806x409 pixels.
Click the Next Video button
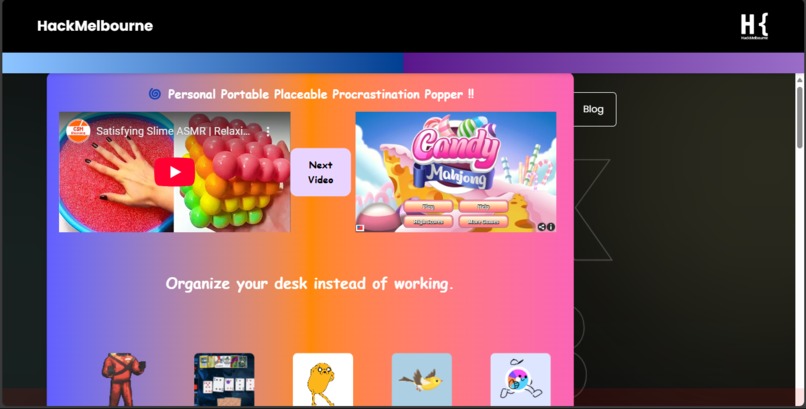(321, 172)
